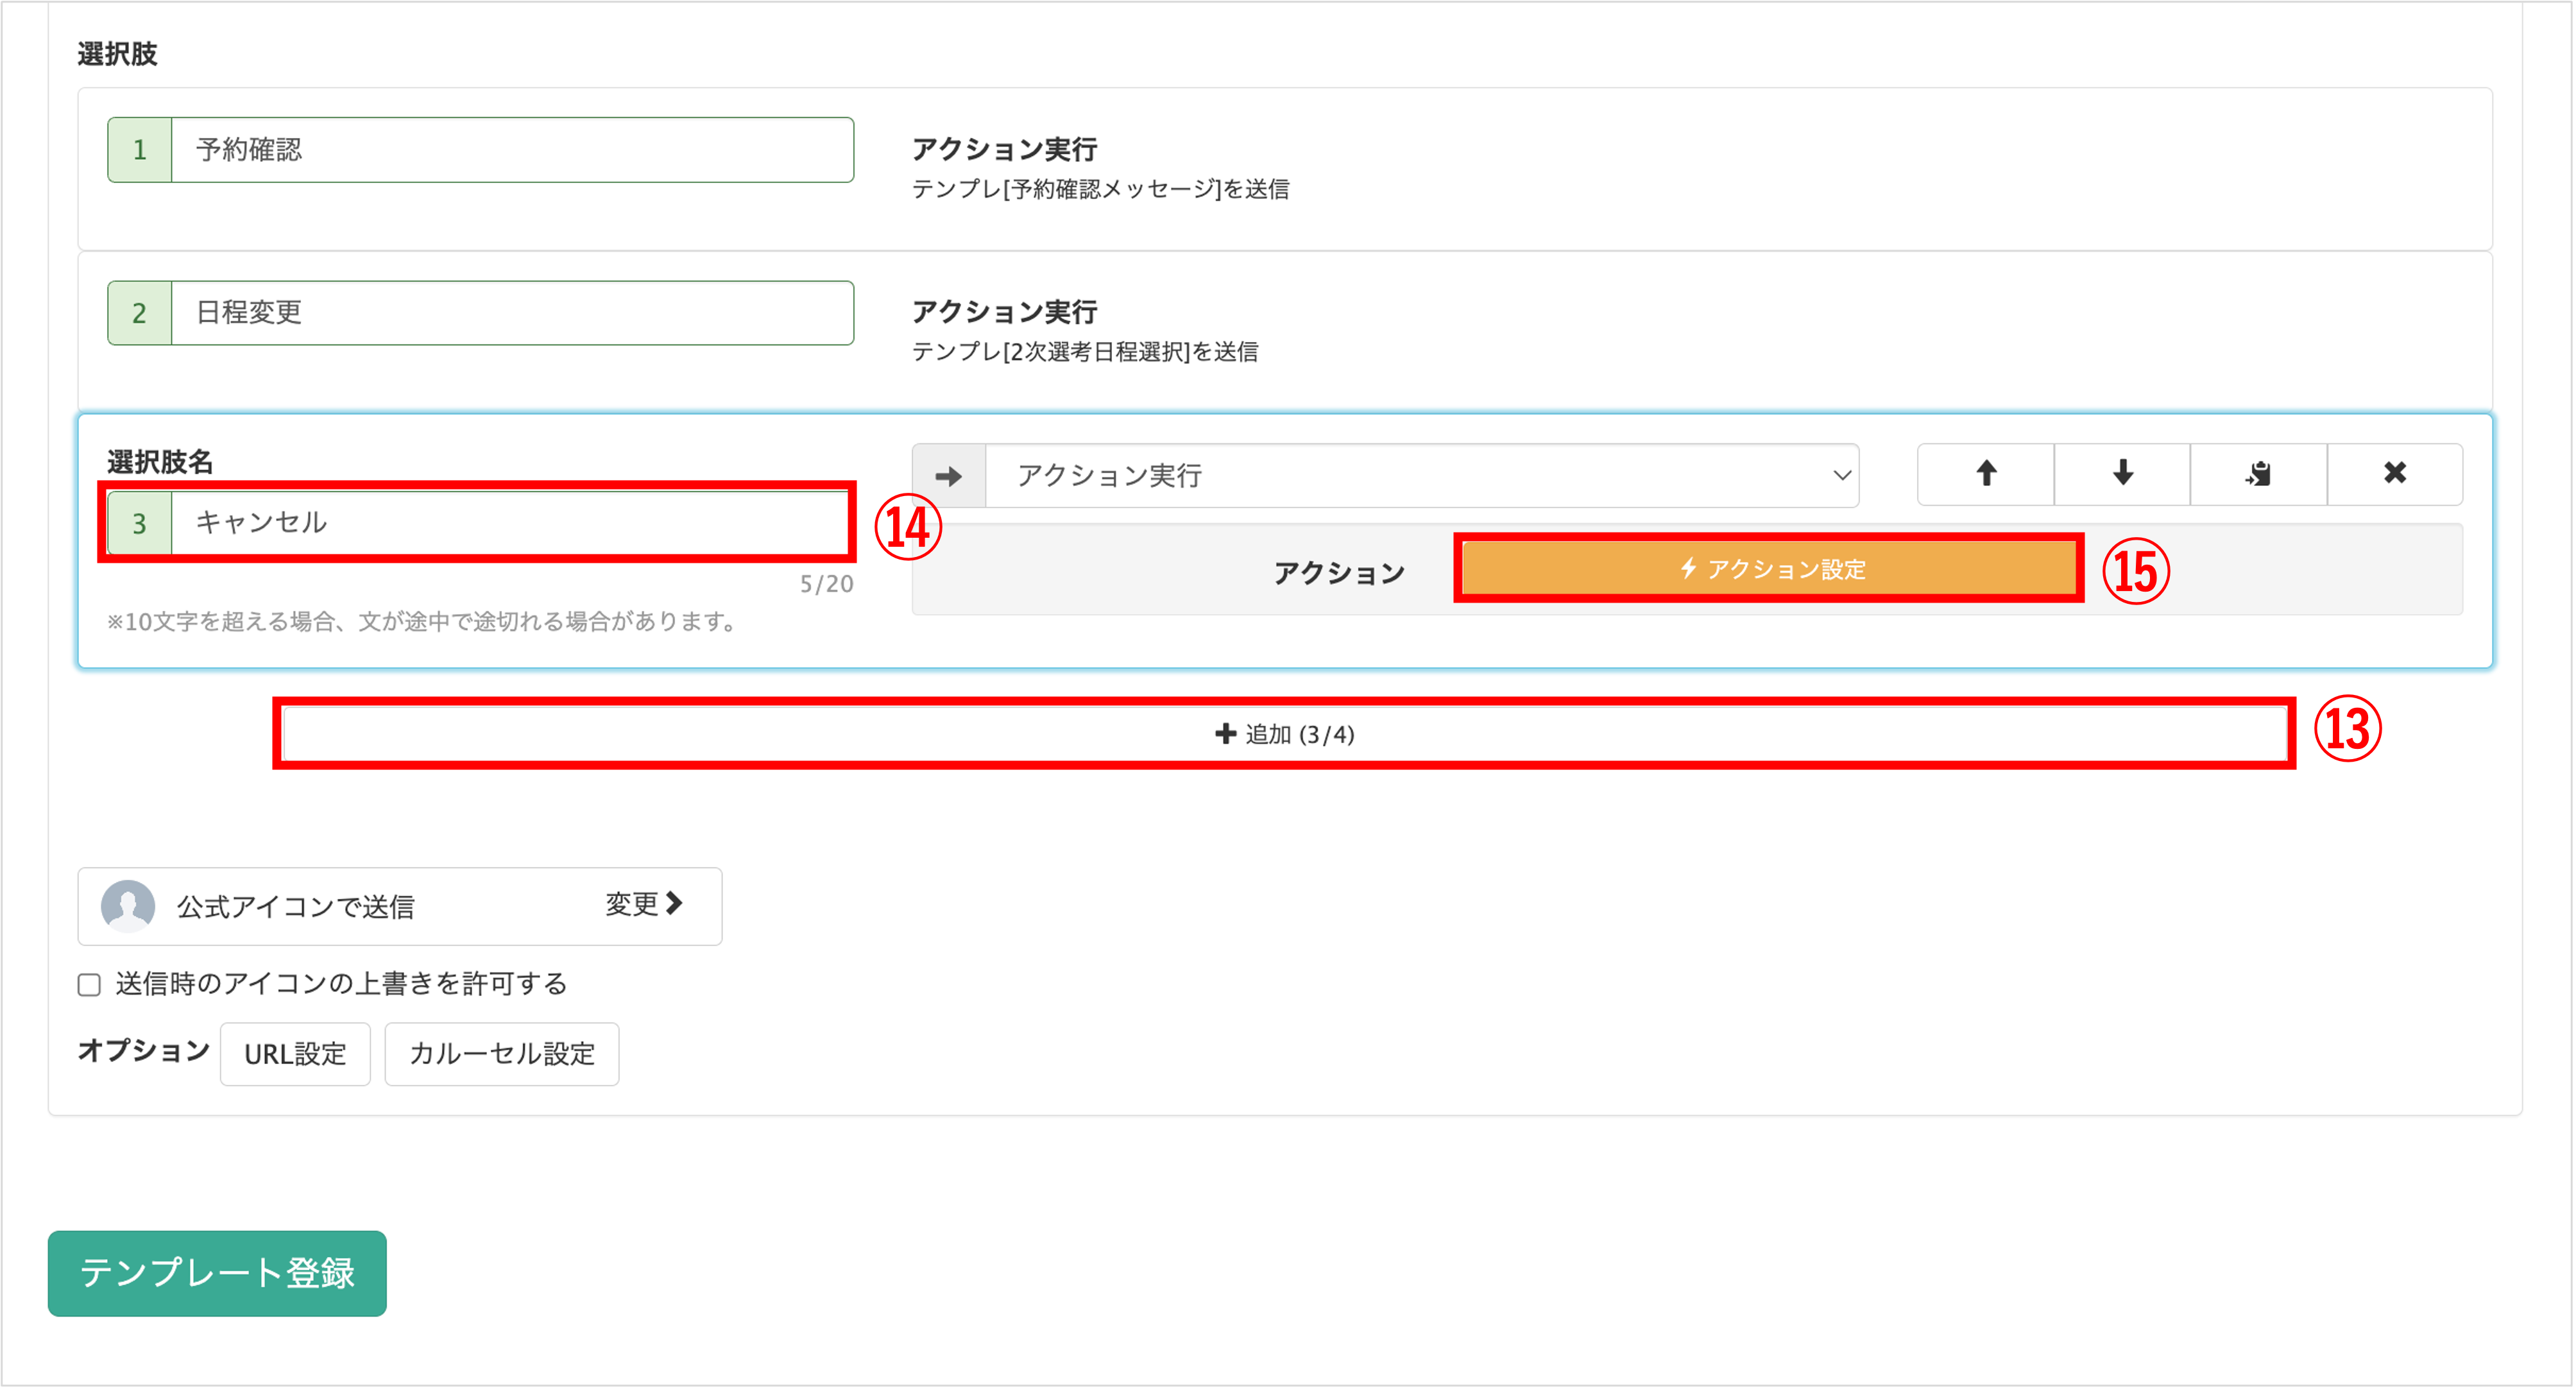Viewport: 2576px width, 1388px height.
Task: Click the テンプレート登録 button
Action: point(217,1273)
